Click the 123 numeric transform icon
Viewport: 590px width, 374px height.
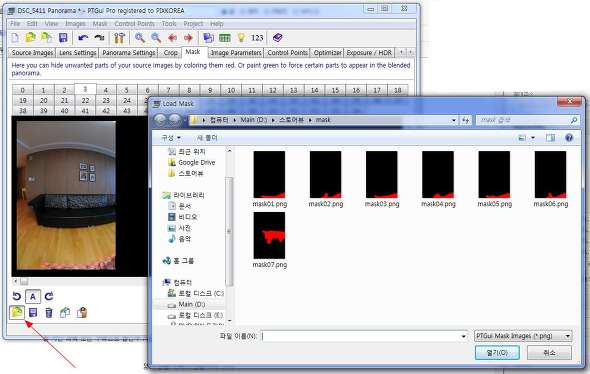pos(257,38)
